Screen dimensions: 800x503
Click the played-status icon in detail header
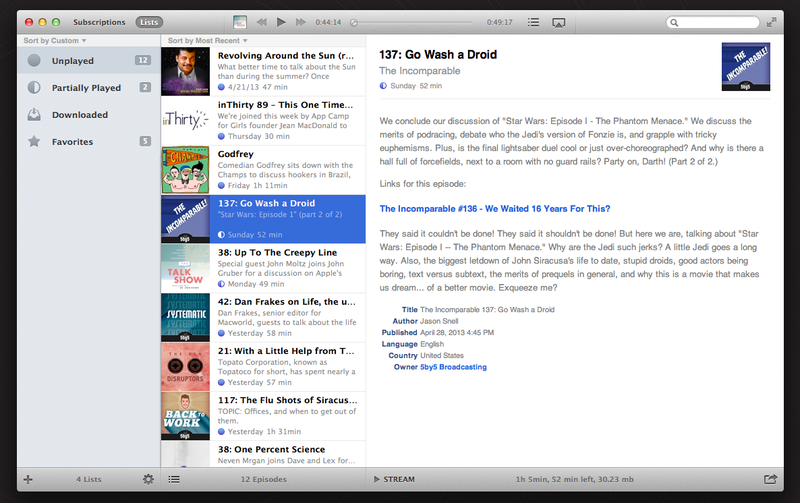[383, 86]
